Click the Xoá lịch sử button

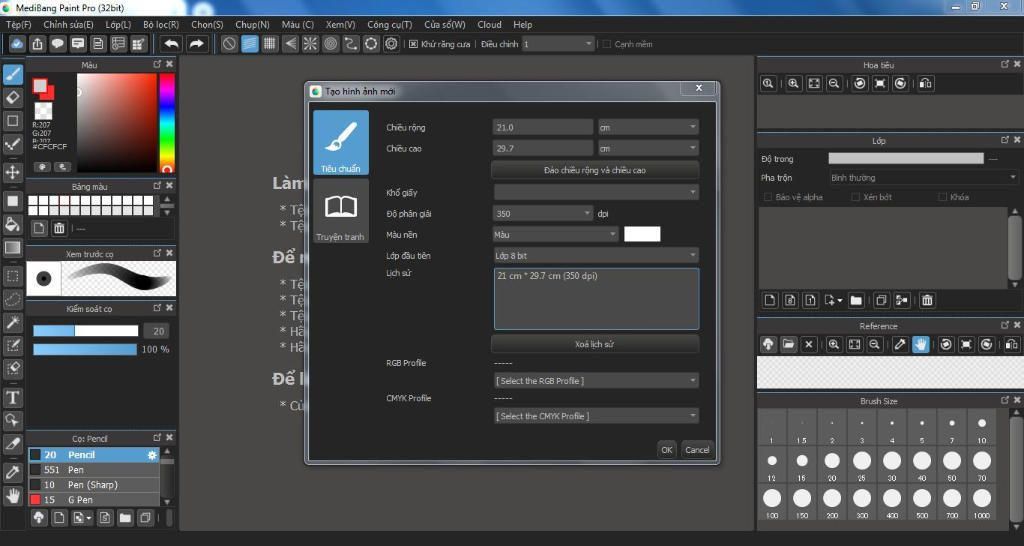click(594, 344)
